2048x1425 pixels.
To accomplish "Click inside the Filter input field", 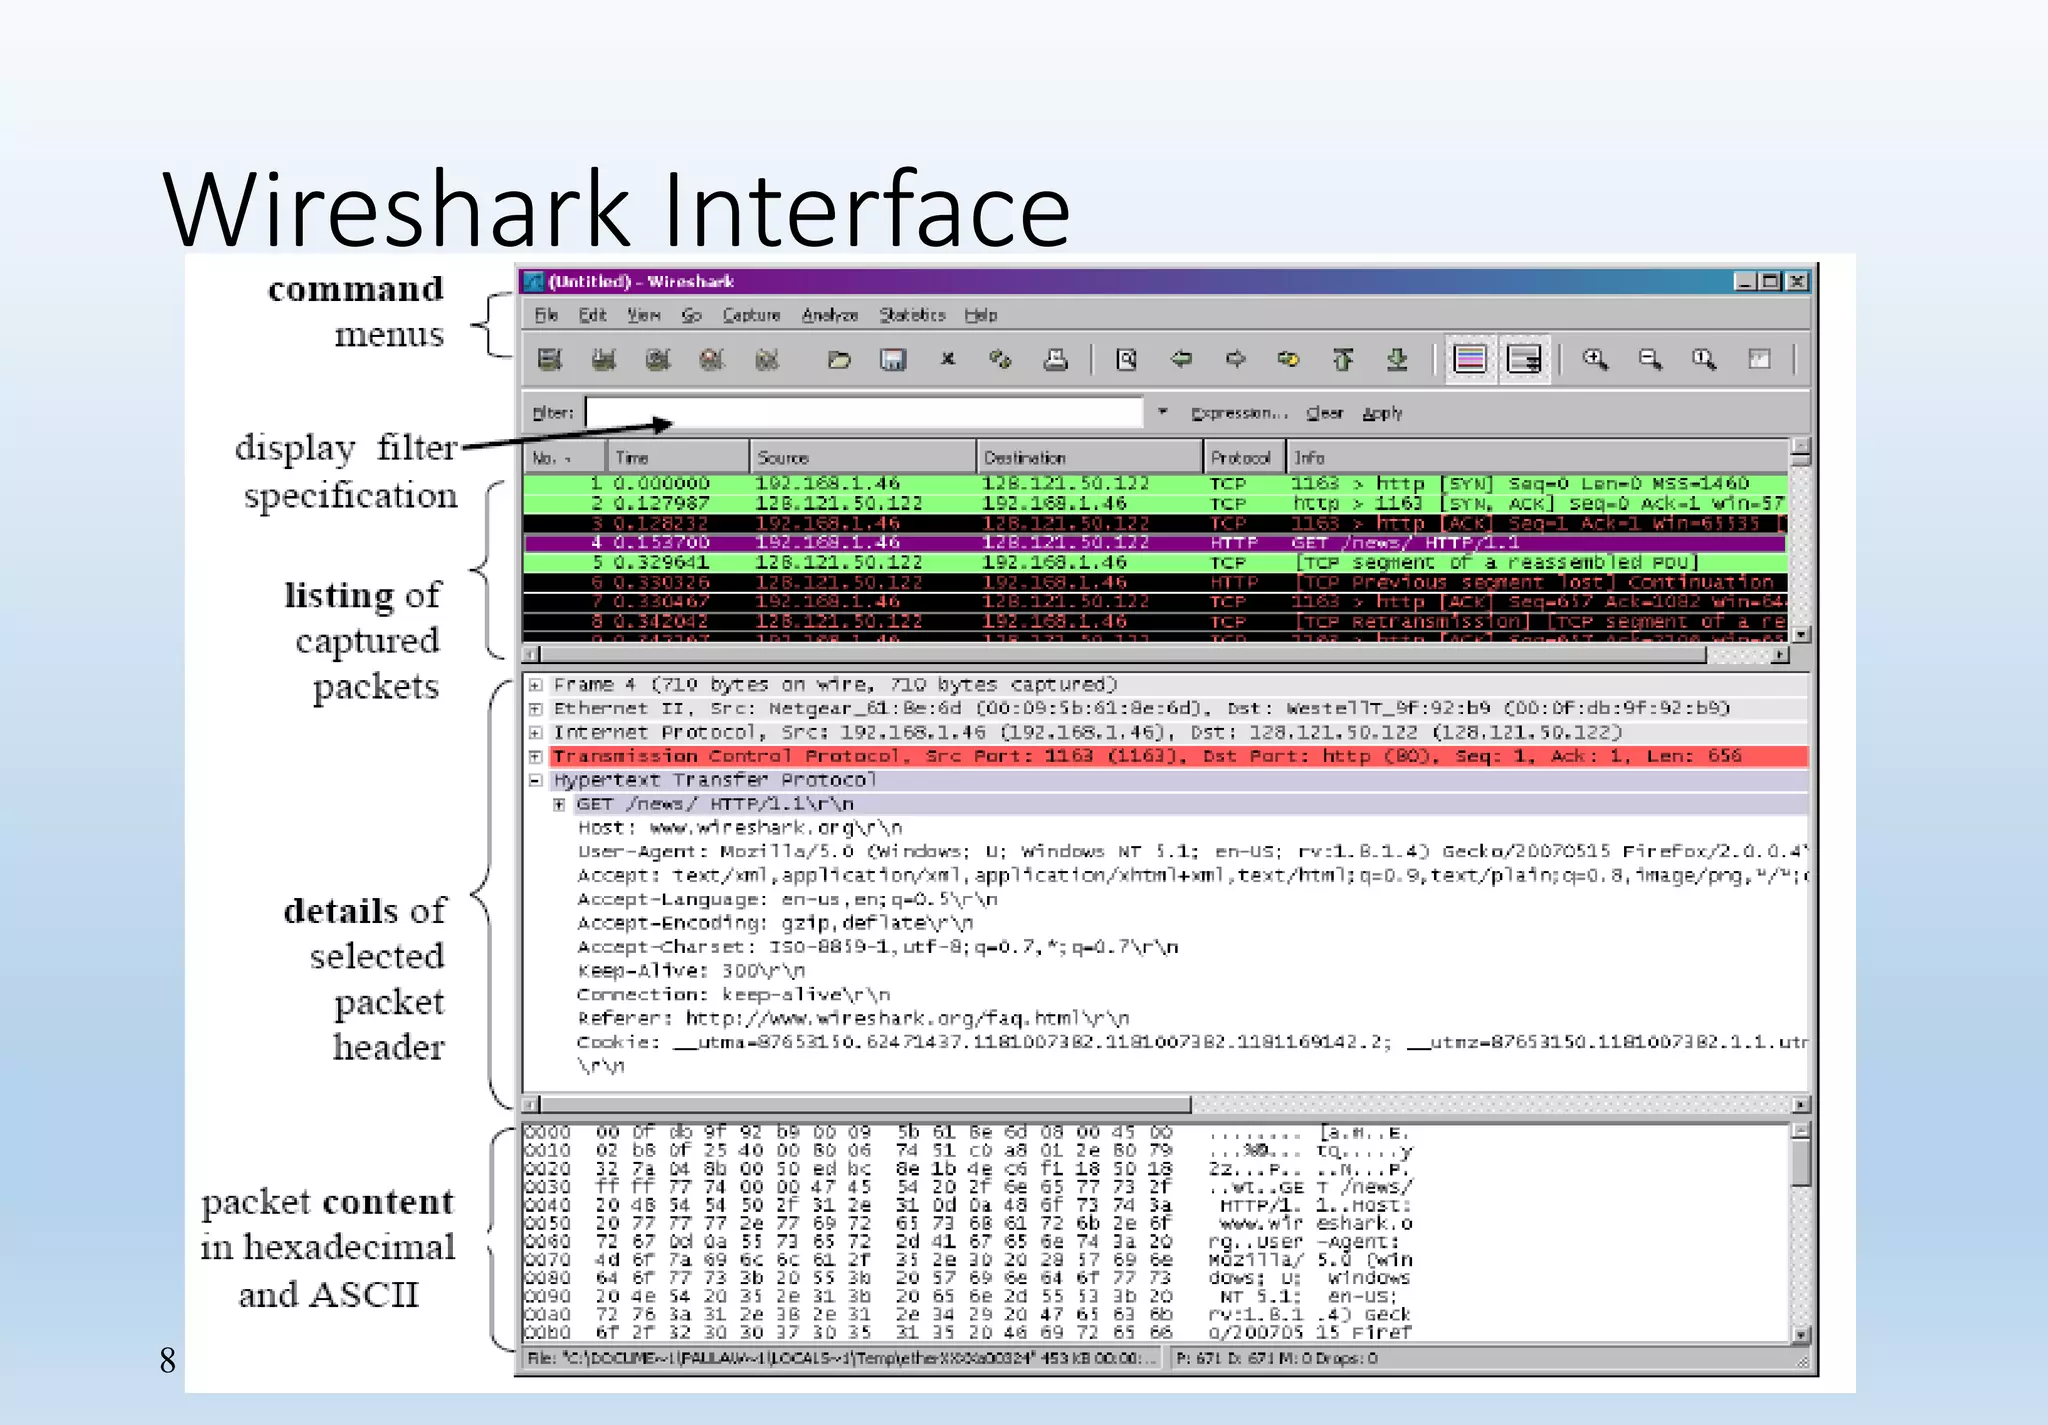I will click(x=864, y=412).
